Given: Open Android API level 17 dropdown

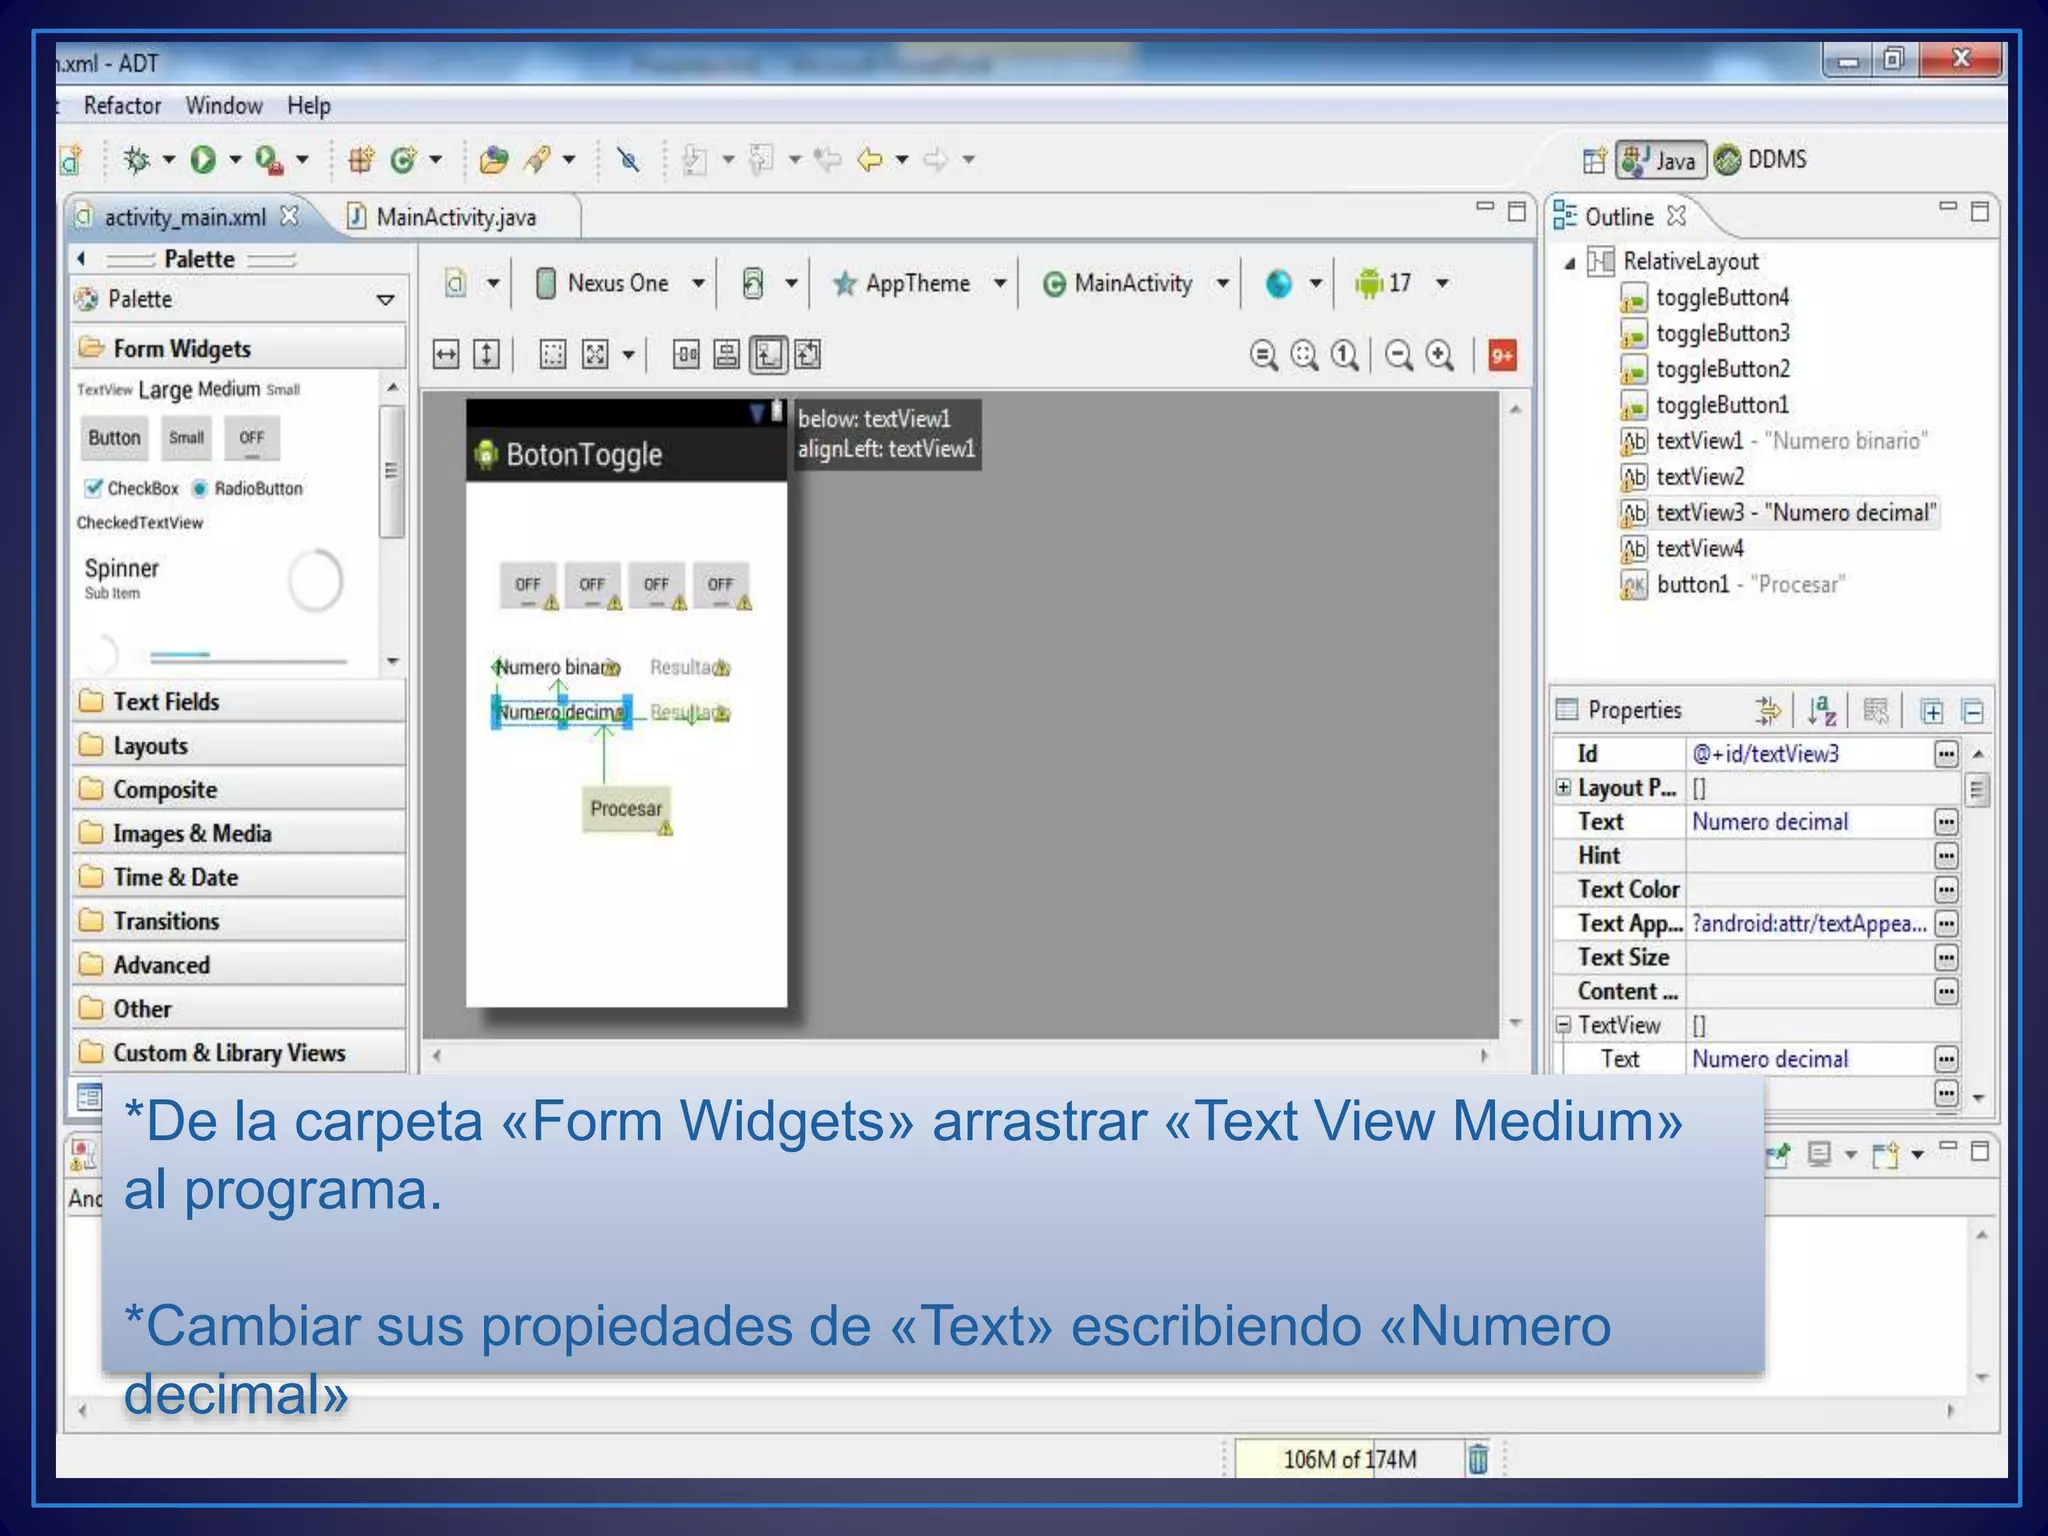Looking at the screenshot, I should [x=1401, y=283].
